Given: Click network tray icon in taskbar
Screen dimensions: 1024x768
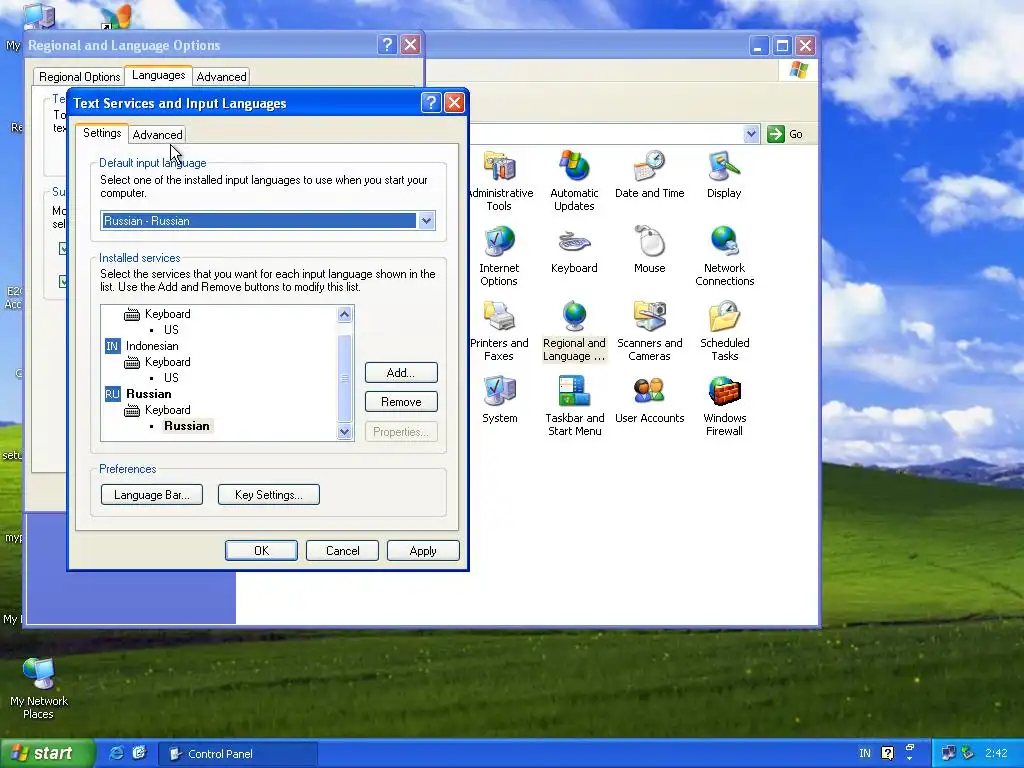Looking at the screenshot, I should point(948,753).
